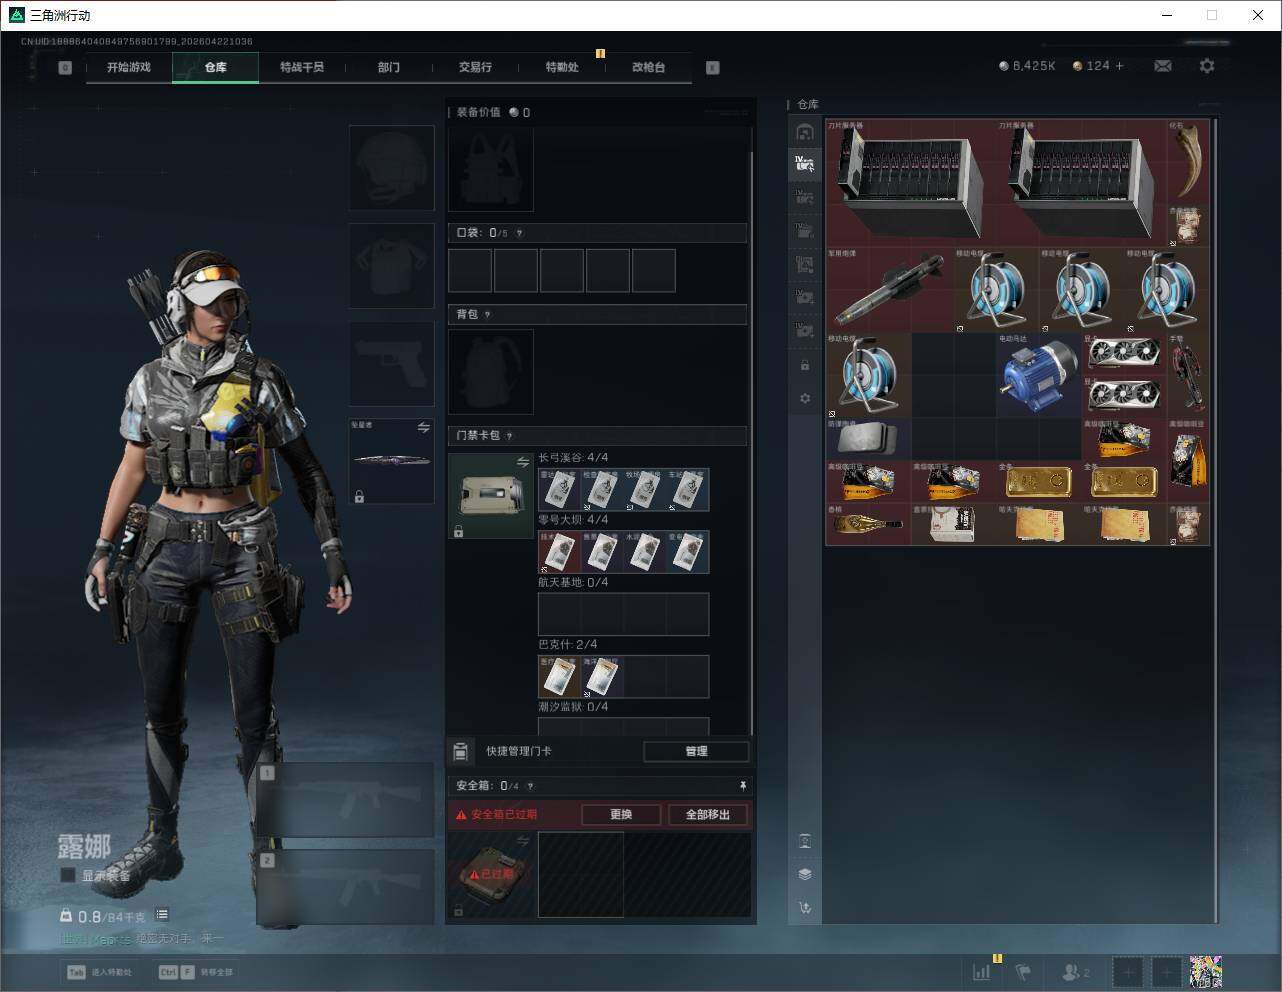Toggle the pin icon on the 安全箱 header
The height and width of the screenshot is (992, 1282).
(x=742, y=786)
